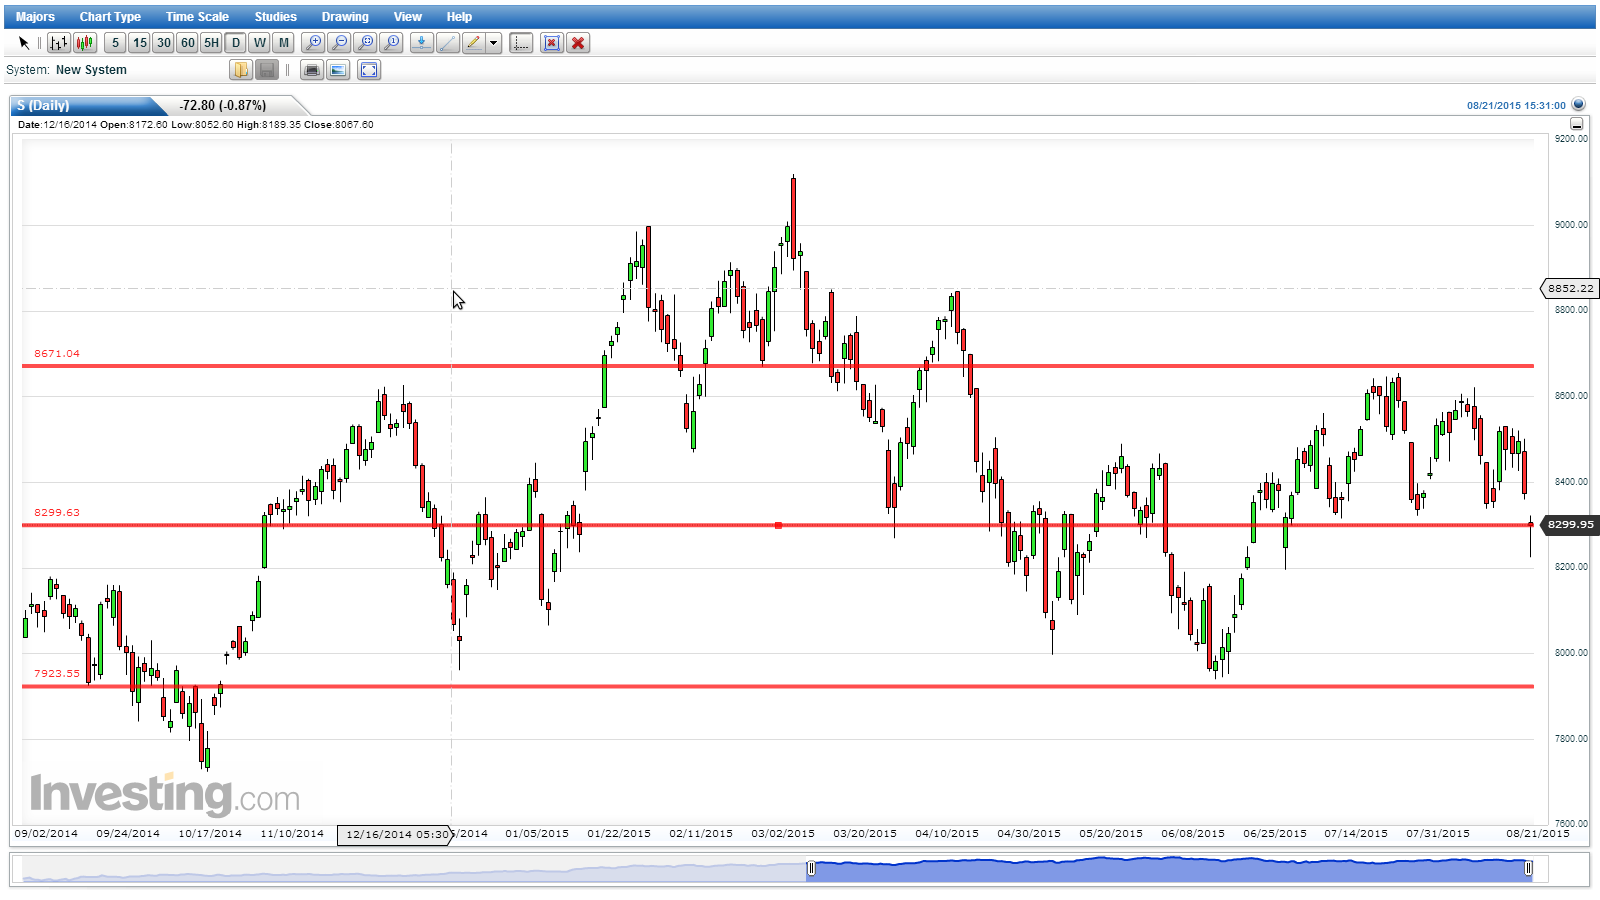1600x900 pixels.
Task: Set 5H time scale
Action: (x=211, y=43)
